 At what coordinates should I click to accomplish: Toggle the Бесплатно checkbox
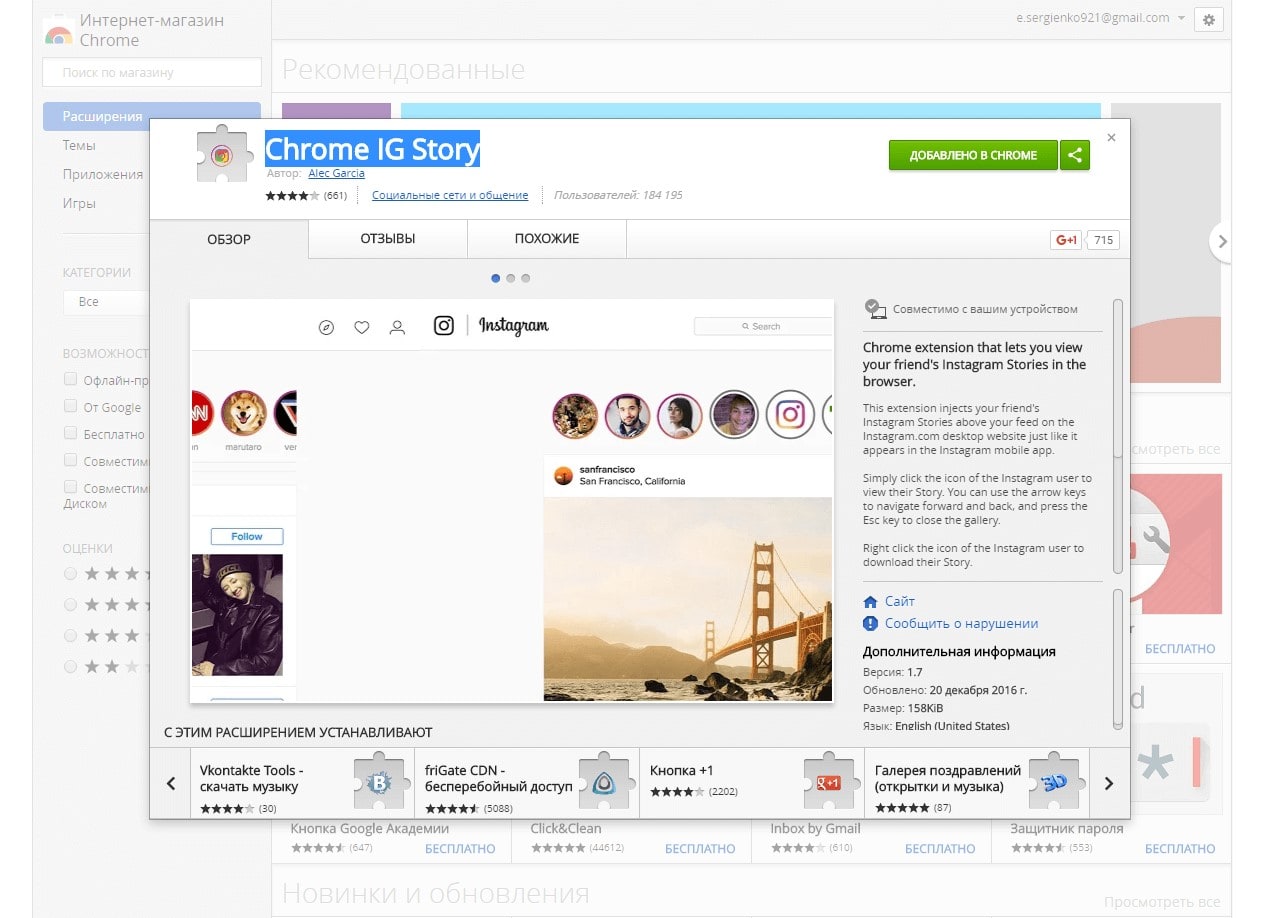click(70, 433)
